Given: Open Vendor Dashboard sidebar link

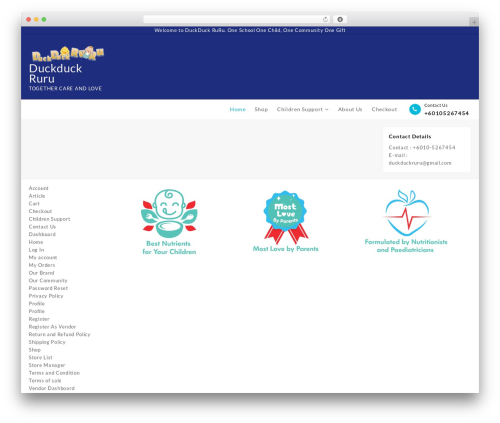Looking at the screenshot, I should pyautogui.click(x=52, y=388).
